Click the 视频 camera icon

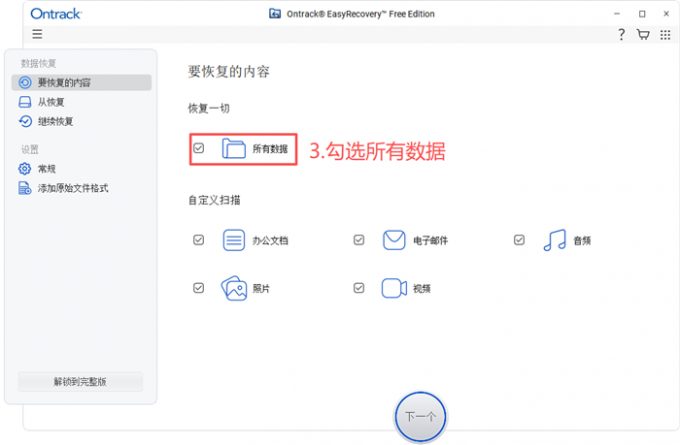point(394,288)
